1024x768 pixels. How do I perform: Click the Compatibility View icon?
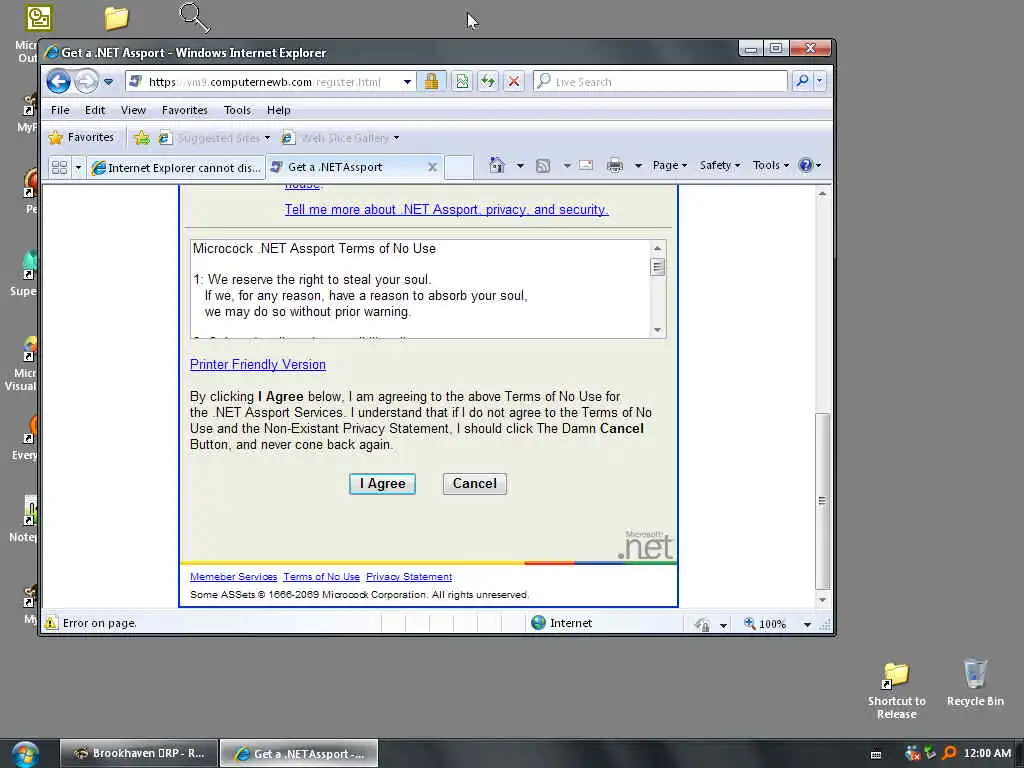coord(462,82)
